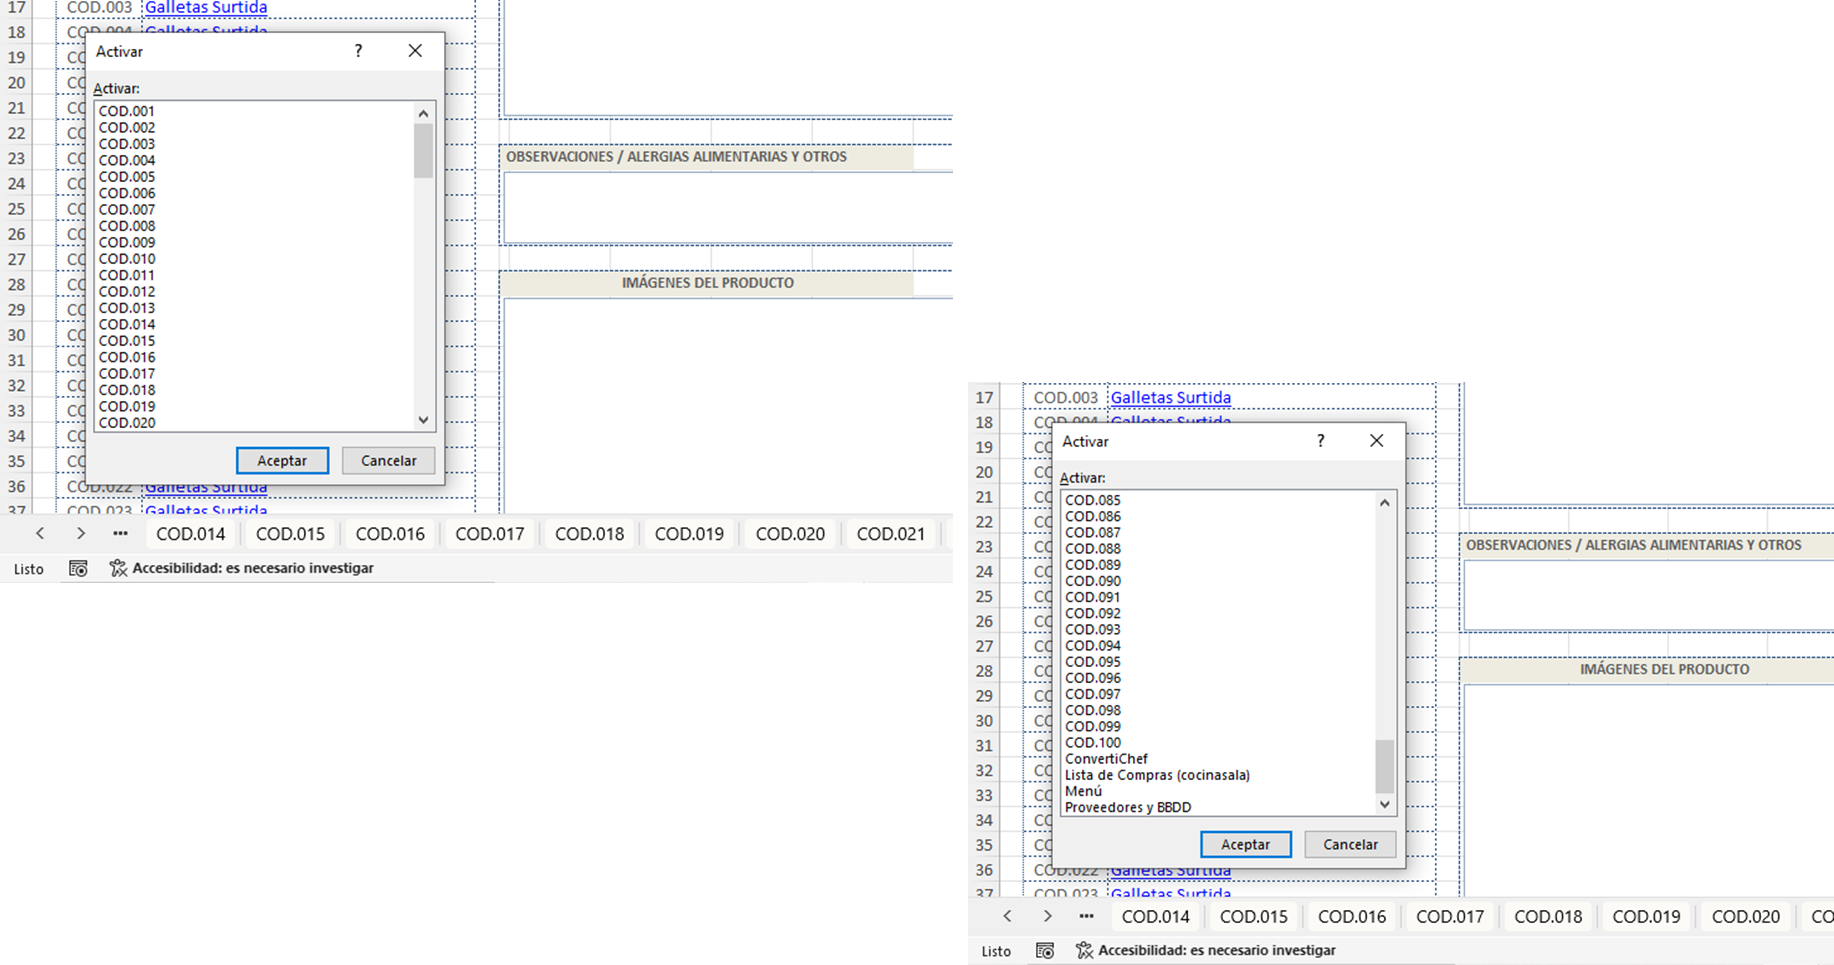Select COD.085 in the Activar list
1834x965 pixels.
tap(1093, 500)
